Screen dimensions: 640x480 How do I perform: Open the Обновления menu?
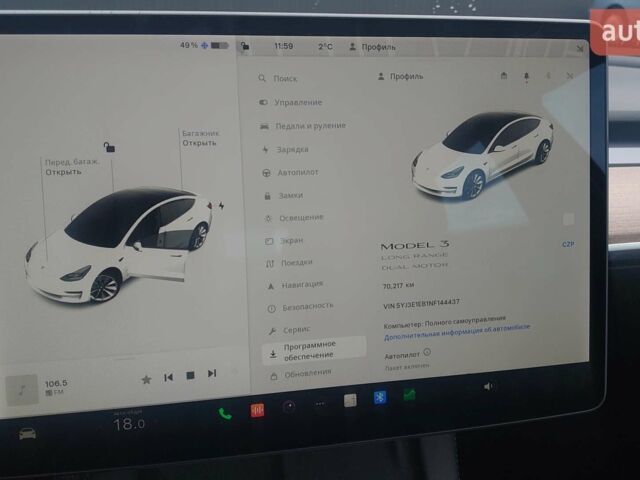(301, 374)
